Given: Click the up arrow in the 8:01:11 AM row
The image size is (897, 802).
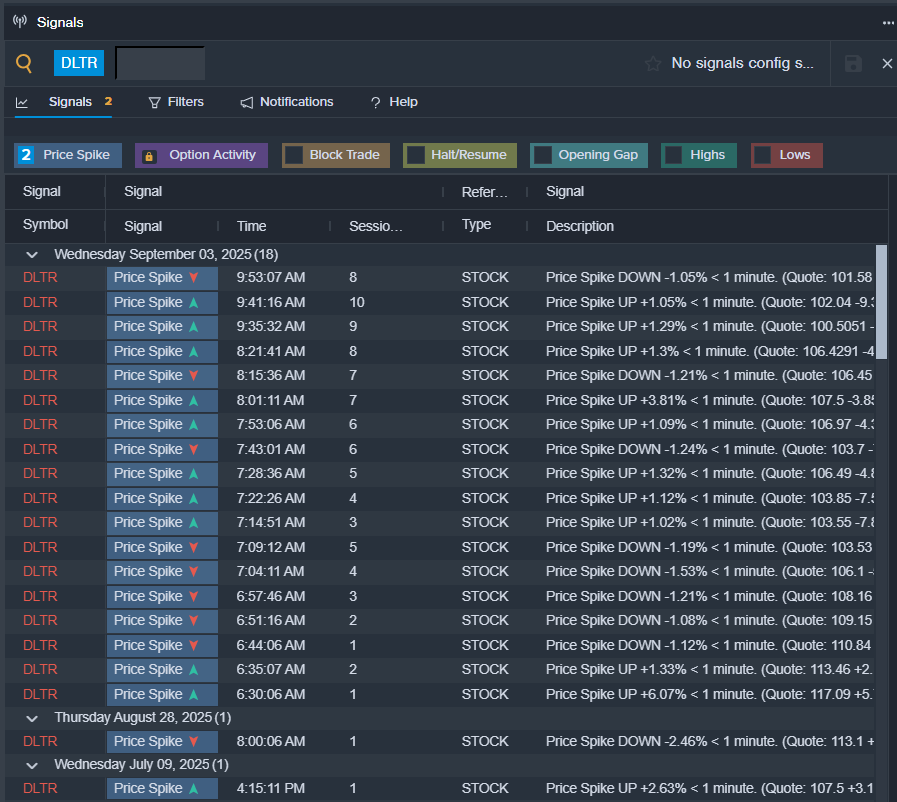Looking at the screenshot, I should 194,400.
